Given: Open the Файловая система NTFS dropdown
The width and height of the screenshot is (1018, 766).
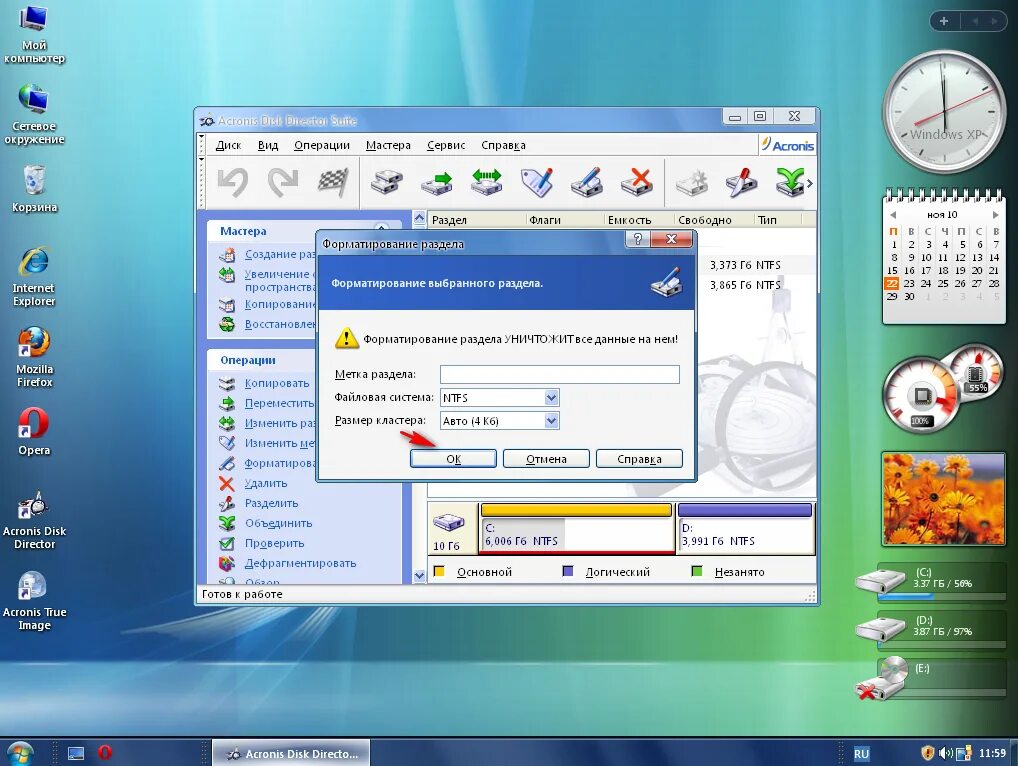Looking at the screenshot, I should point(550,398).
